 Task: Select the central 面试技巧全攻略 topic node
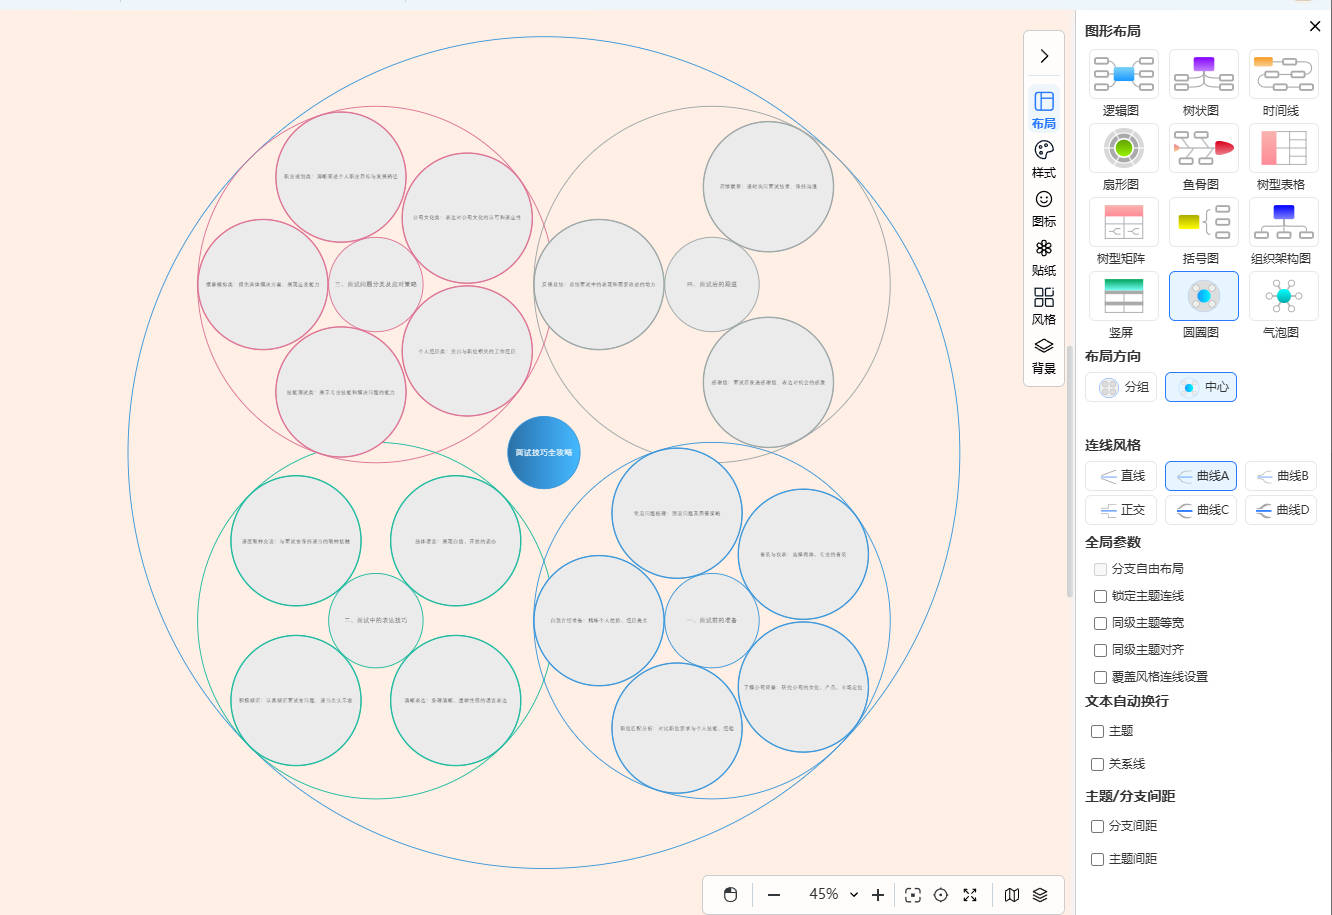[x=544, y=453]
